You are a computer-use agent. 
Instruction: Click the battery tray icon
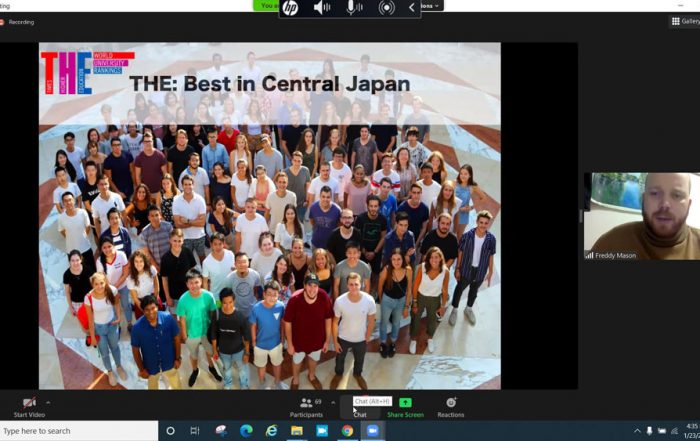[x=662, y=431]
